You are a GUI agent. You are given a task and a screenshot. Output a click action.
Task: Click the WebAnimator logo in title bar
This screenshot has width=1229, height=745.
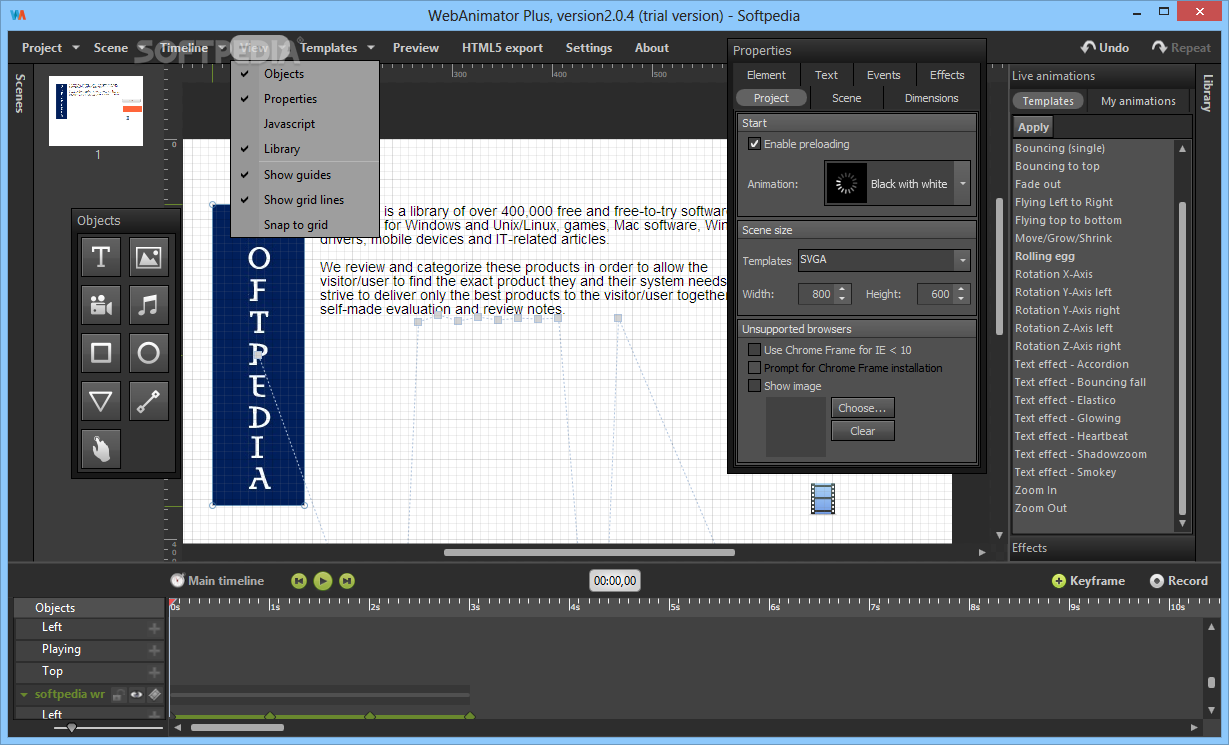[x=17, y=15]
